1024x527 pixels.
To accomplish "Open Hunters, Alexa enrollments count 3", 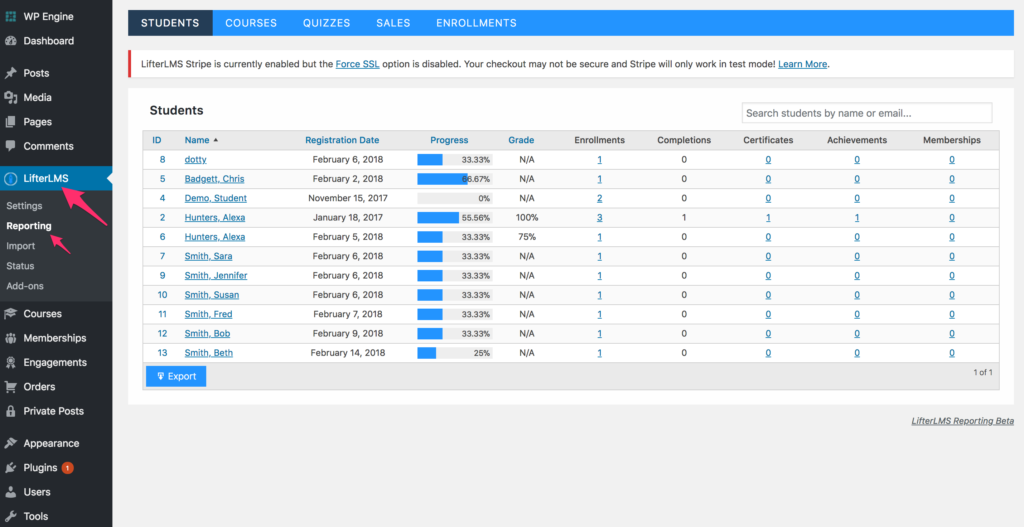I will (600, 217).
